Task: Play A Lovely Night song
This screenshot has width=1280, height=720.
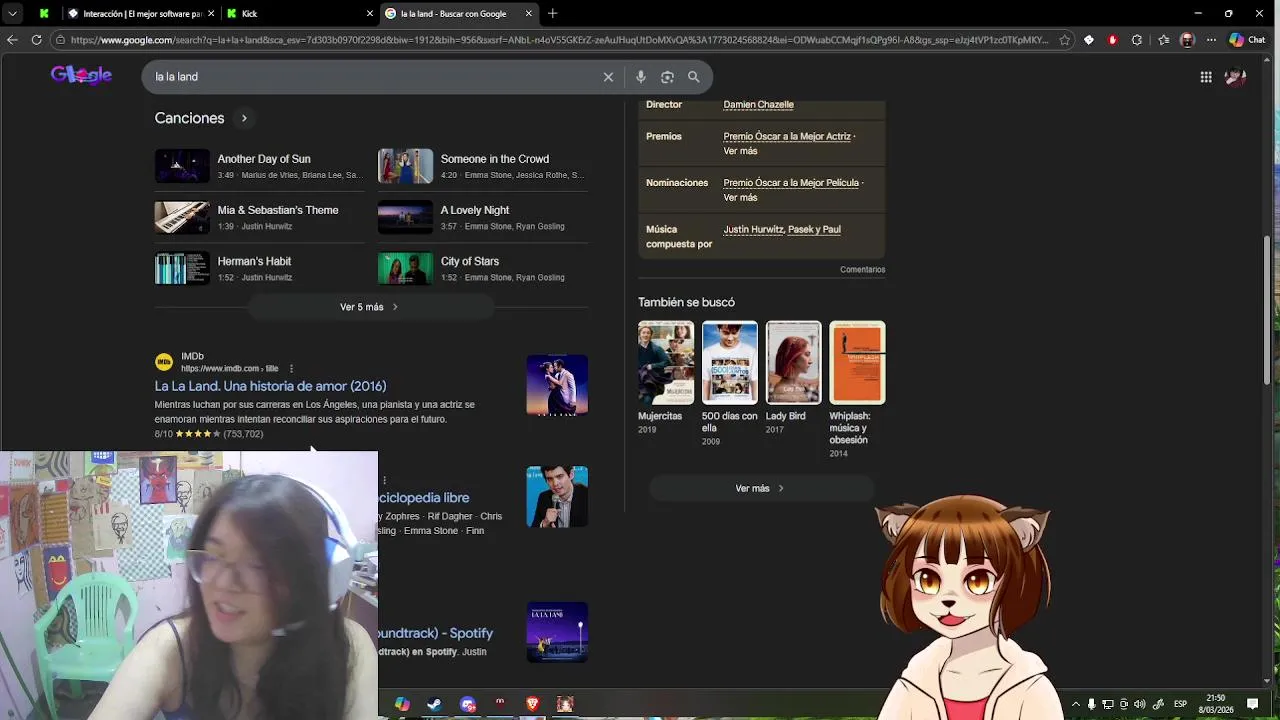Action: point(483,217)
